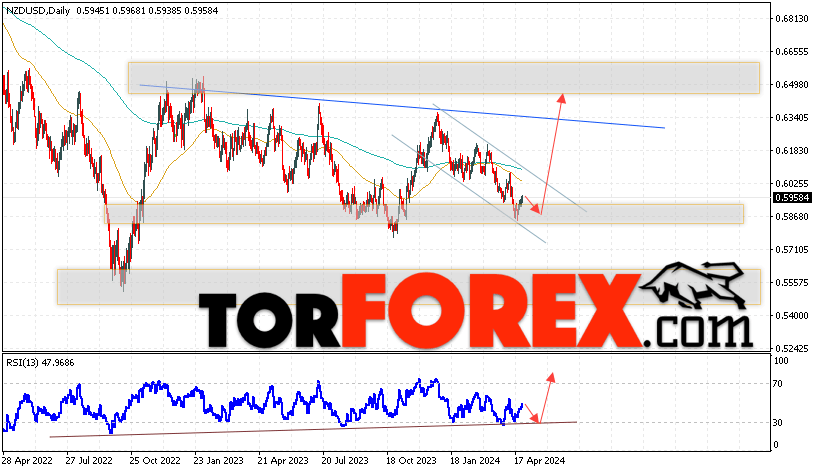Select the blue descending trendline on chart
This screenshot has width=816, height=472.
click(x=402, y=106)
